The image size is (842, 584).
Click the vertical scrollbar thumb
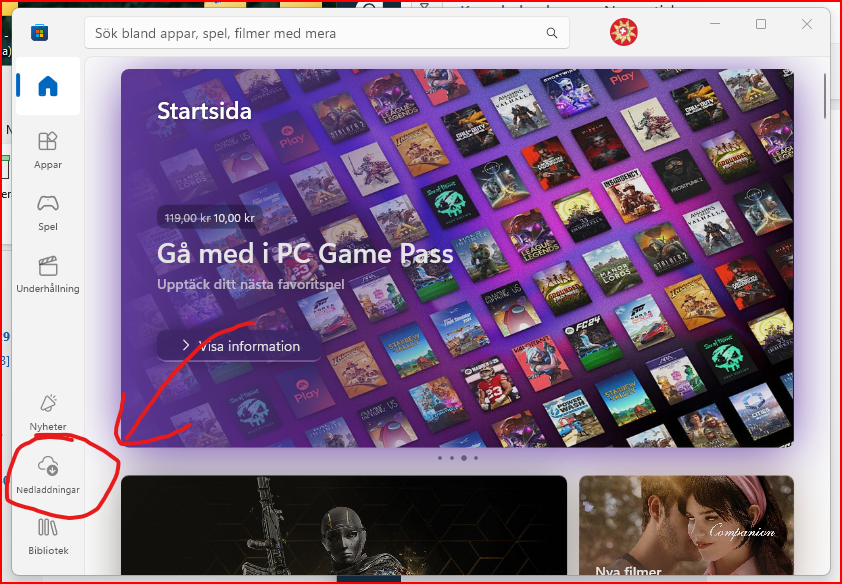tap(825, 96)
